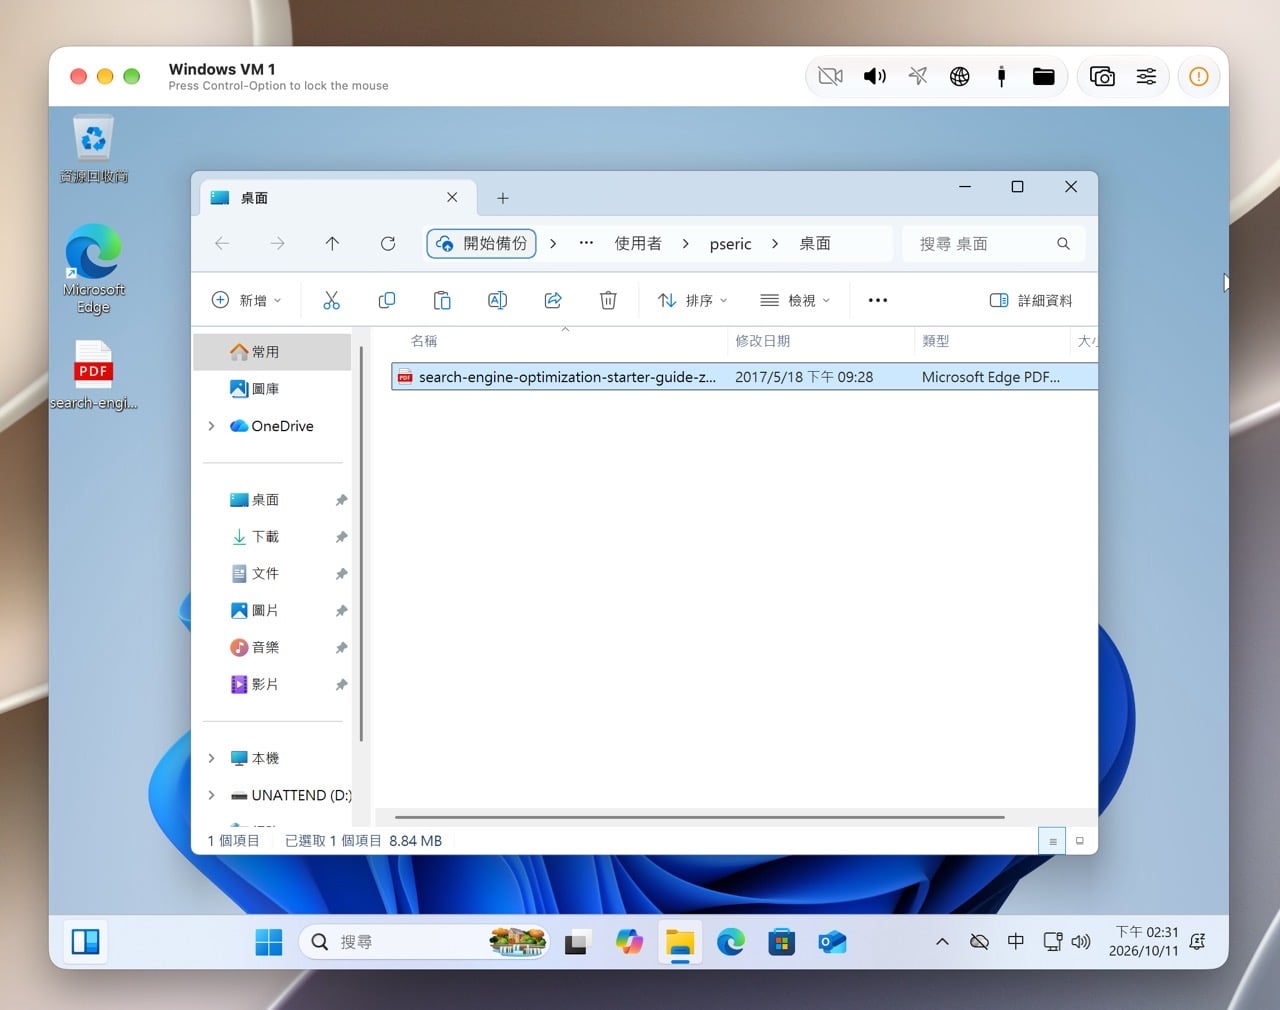
Task: Expand the OneDrive tree node
Action: tap(211, 426)
